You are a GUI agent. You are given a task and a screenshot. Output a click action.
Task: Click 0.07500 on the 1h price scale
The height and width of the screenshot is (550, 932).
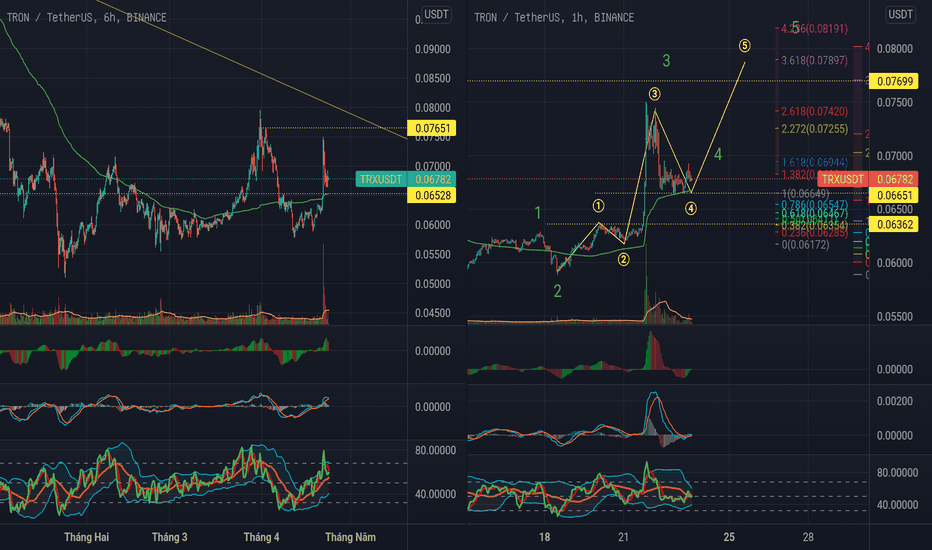pos(895,102)
